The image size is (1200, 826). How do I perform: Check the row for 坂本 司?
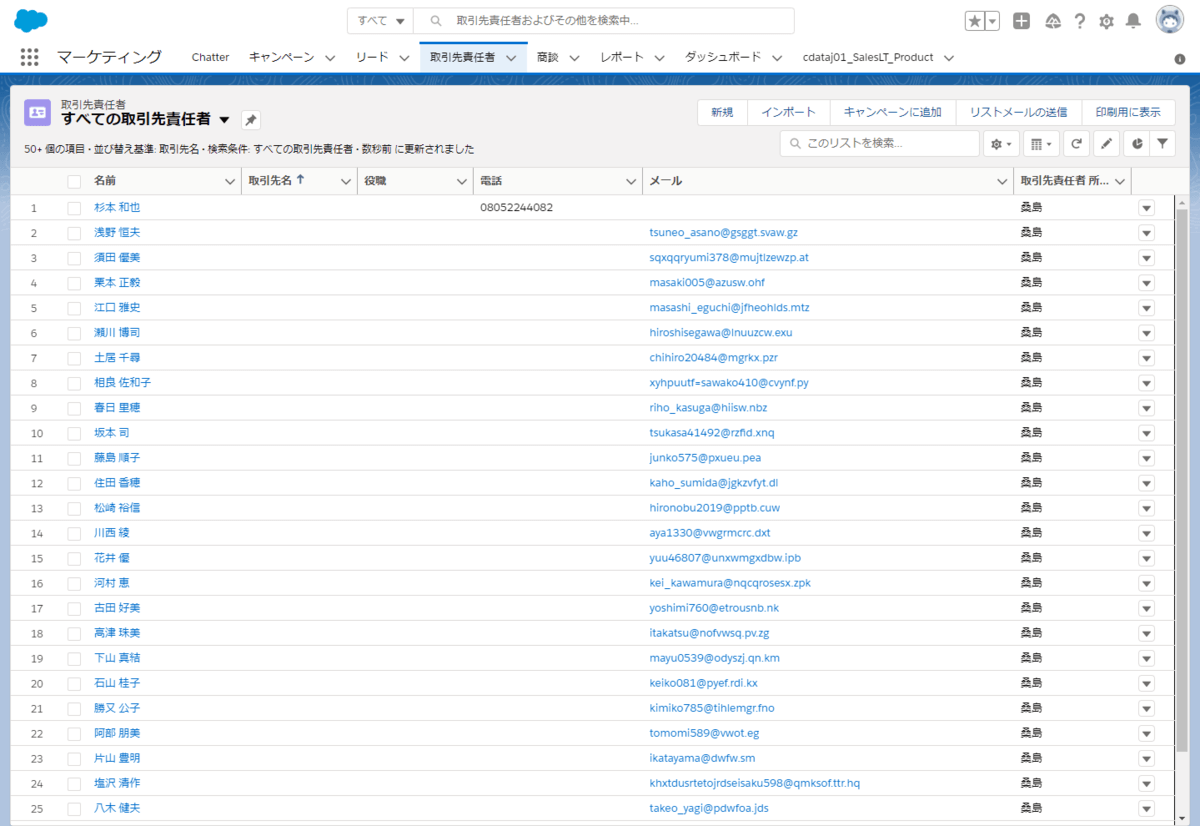74,433
